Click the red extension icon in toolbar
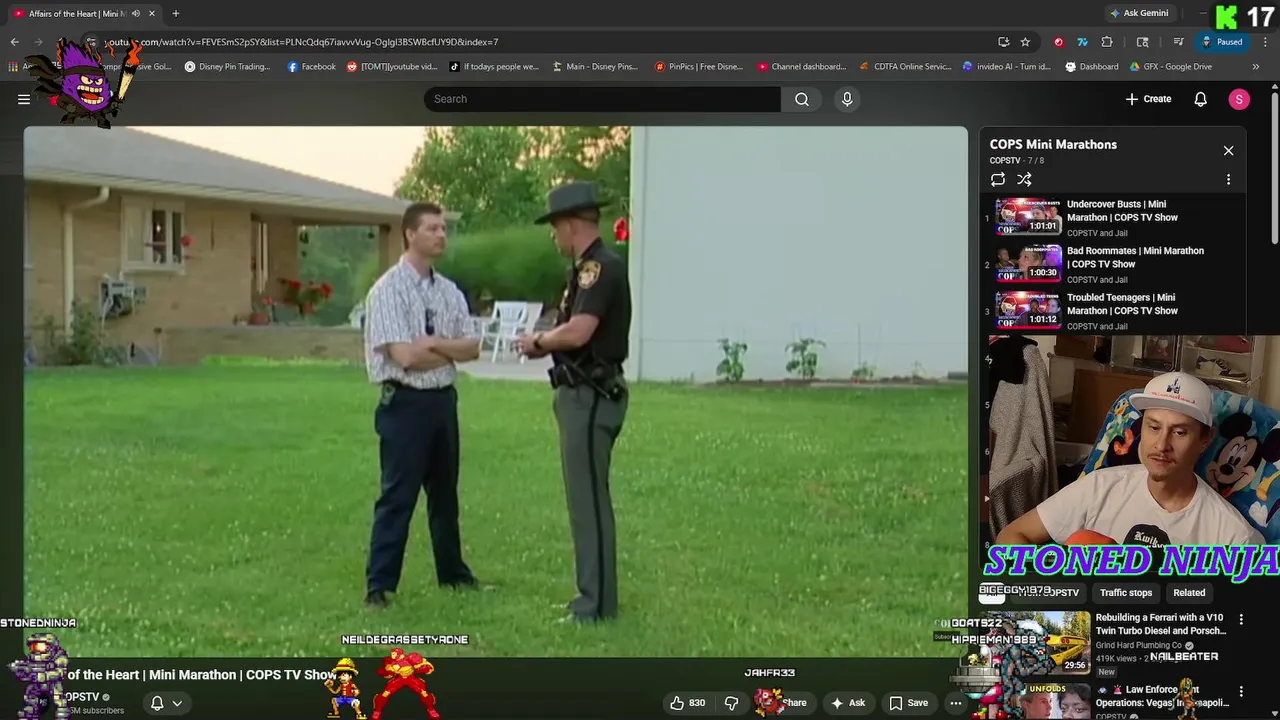Viewport: 1280px width, 720px height. pos(1059,42)
